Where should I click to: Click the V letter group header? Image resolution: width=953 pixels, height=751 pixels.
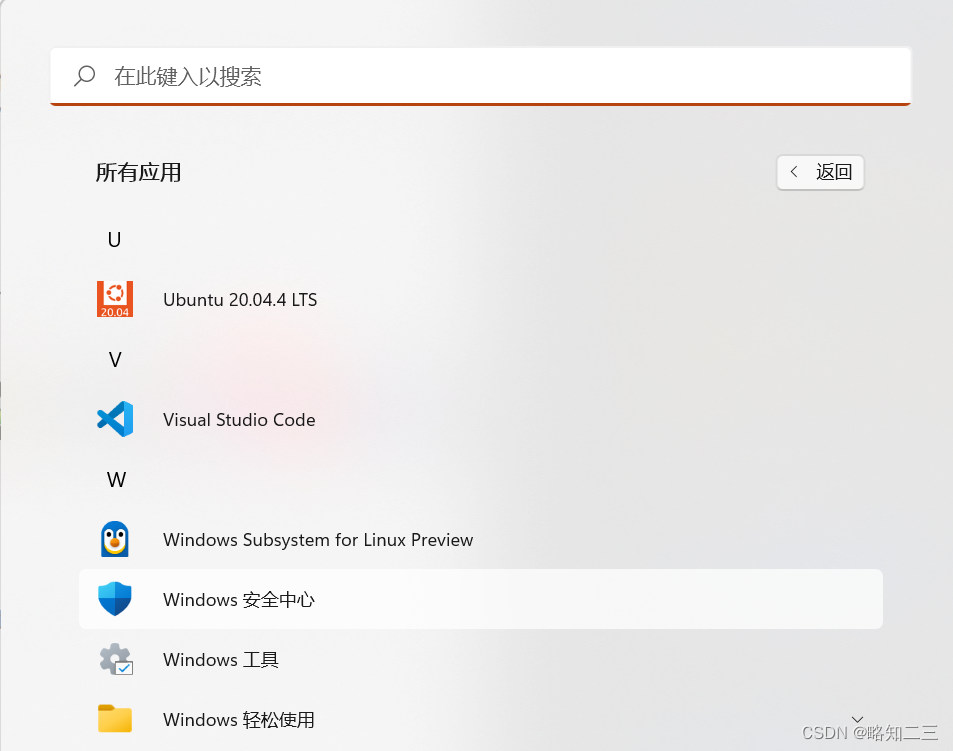click(115, 360)
